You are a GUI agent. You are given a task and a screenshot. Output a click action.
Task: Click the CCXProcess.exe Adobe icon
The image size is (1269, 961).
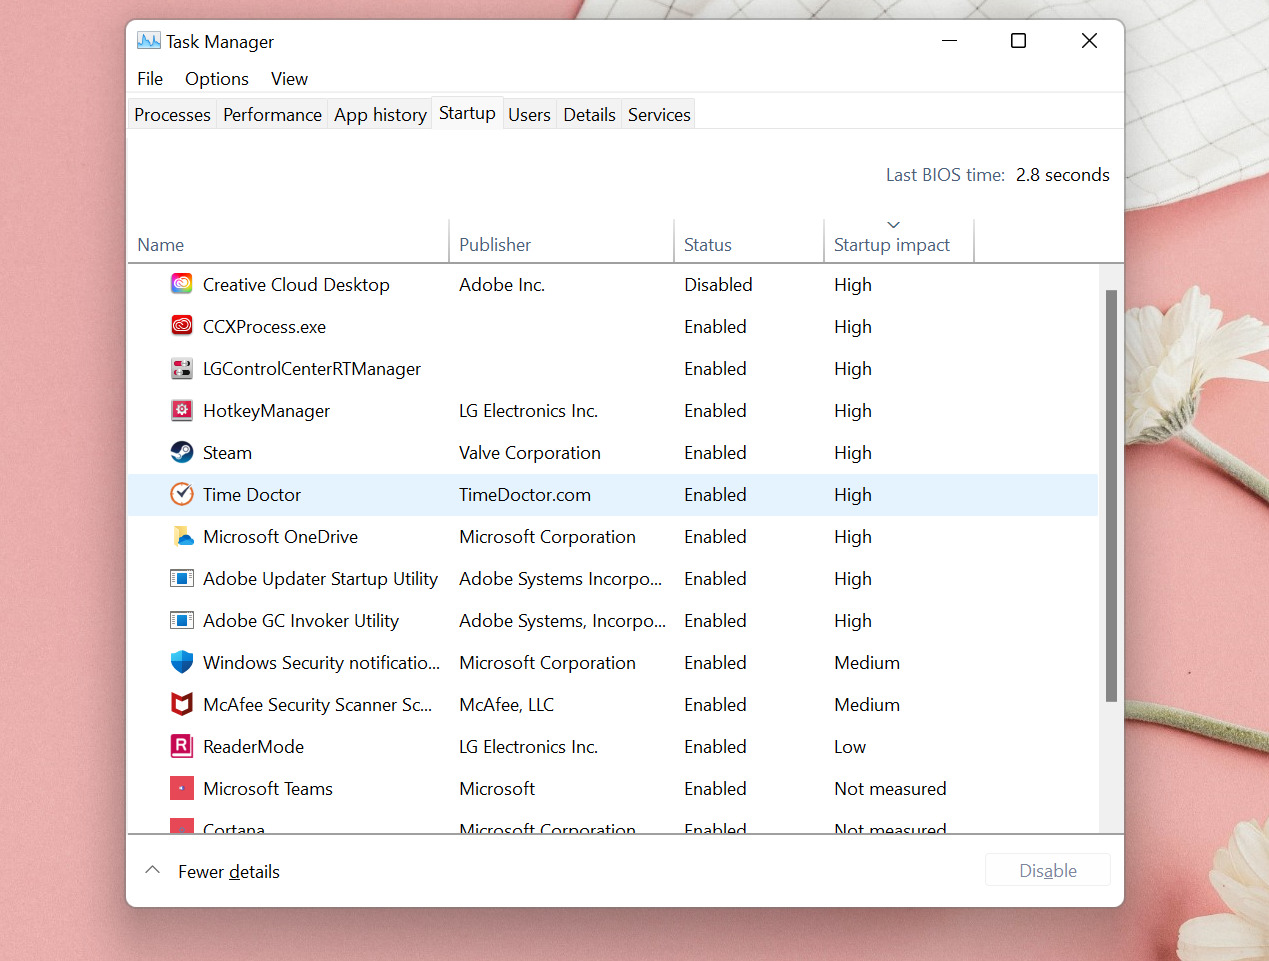point(181,326)
